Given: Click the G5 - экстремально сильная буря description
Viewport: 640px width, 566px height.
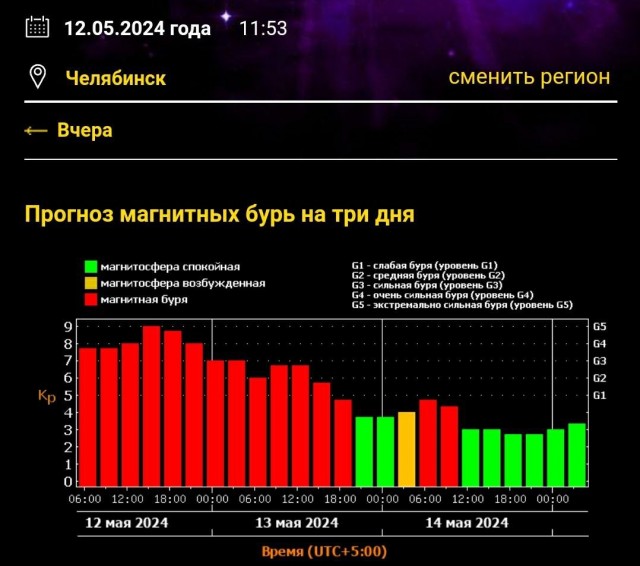Looking at the screenshot, I should pos(462,305).
